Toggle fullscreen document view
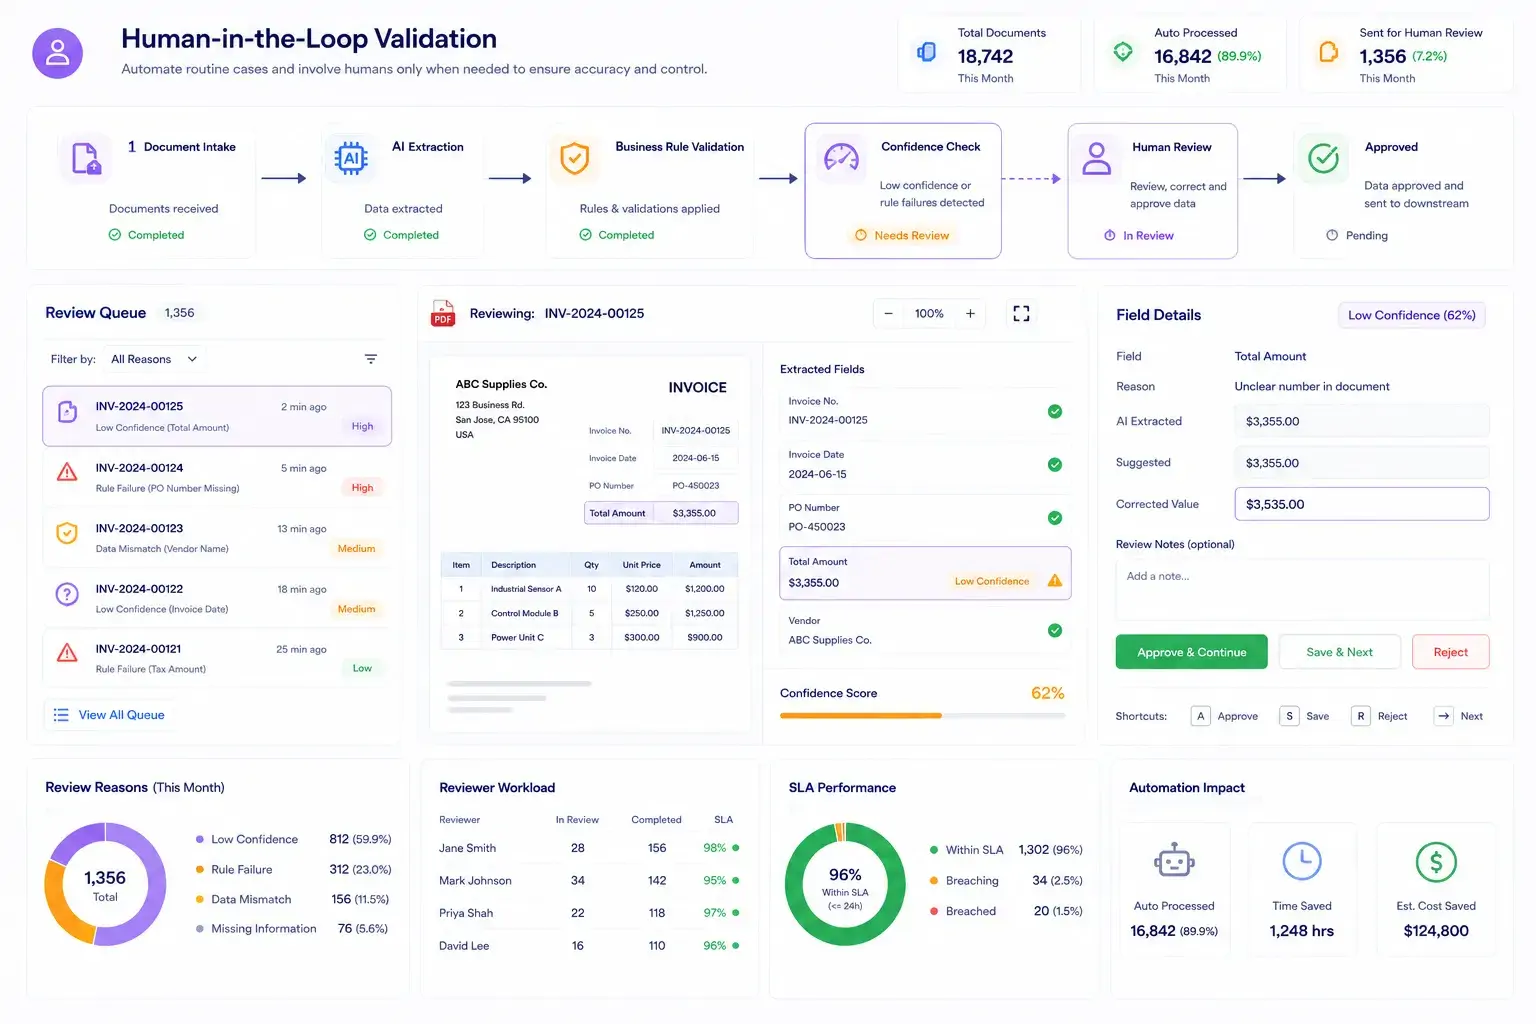Screen dimensions: 1536x1024 click(x=1021, y=314)
